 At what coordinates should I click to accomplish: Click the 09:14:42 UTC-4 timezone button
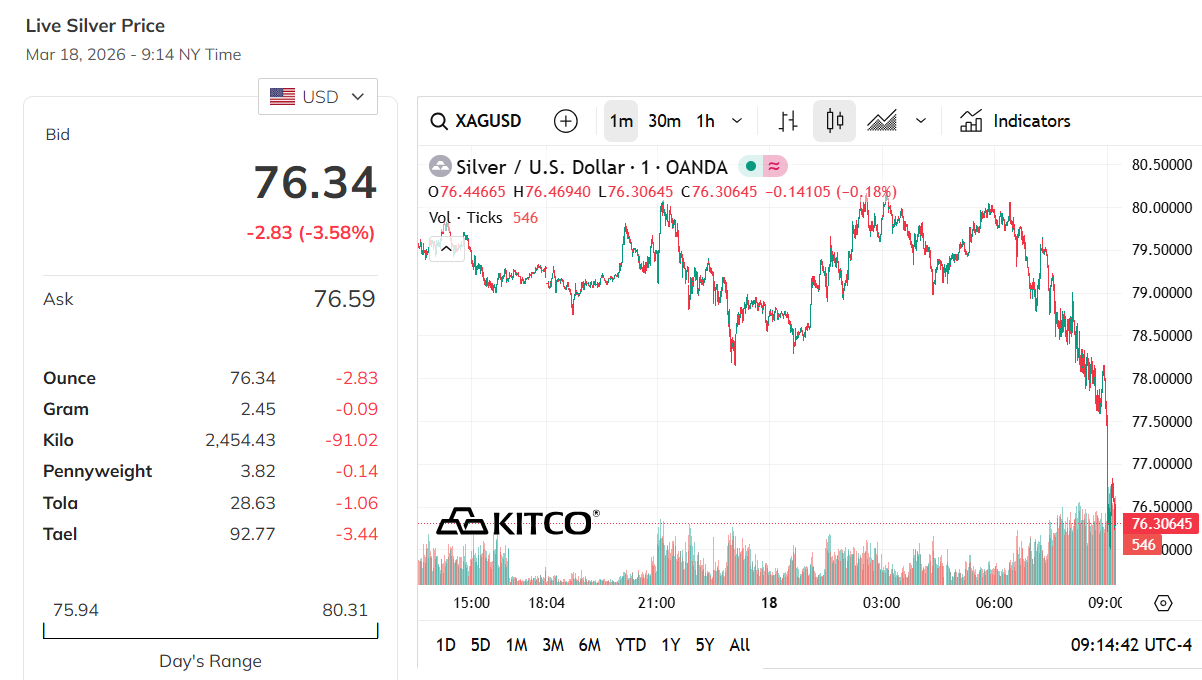pos(1131,645)
